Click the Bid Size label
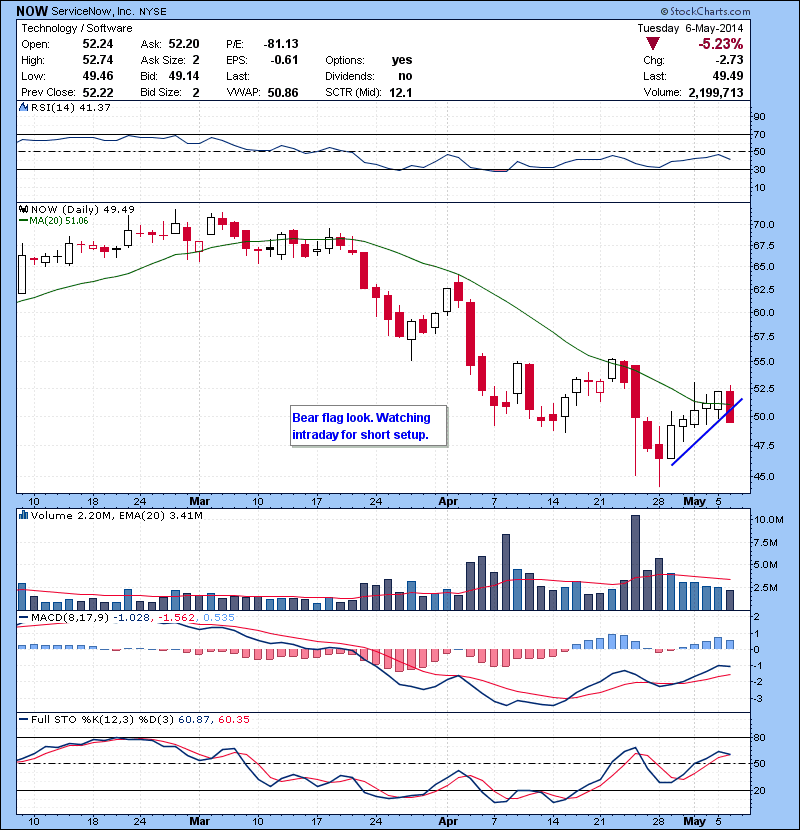This screenshot has height=830, width=800. tap(161, 92)
